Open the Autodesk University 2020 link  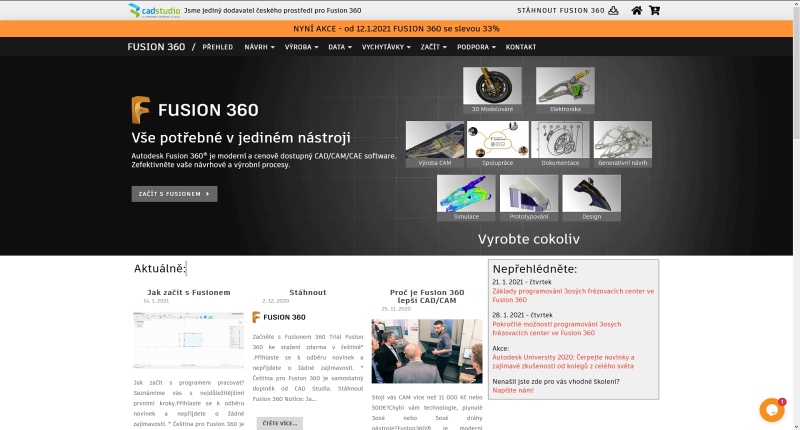pyautogui.click(x=563, y=362)
